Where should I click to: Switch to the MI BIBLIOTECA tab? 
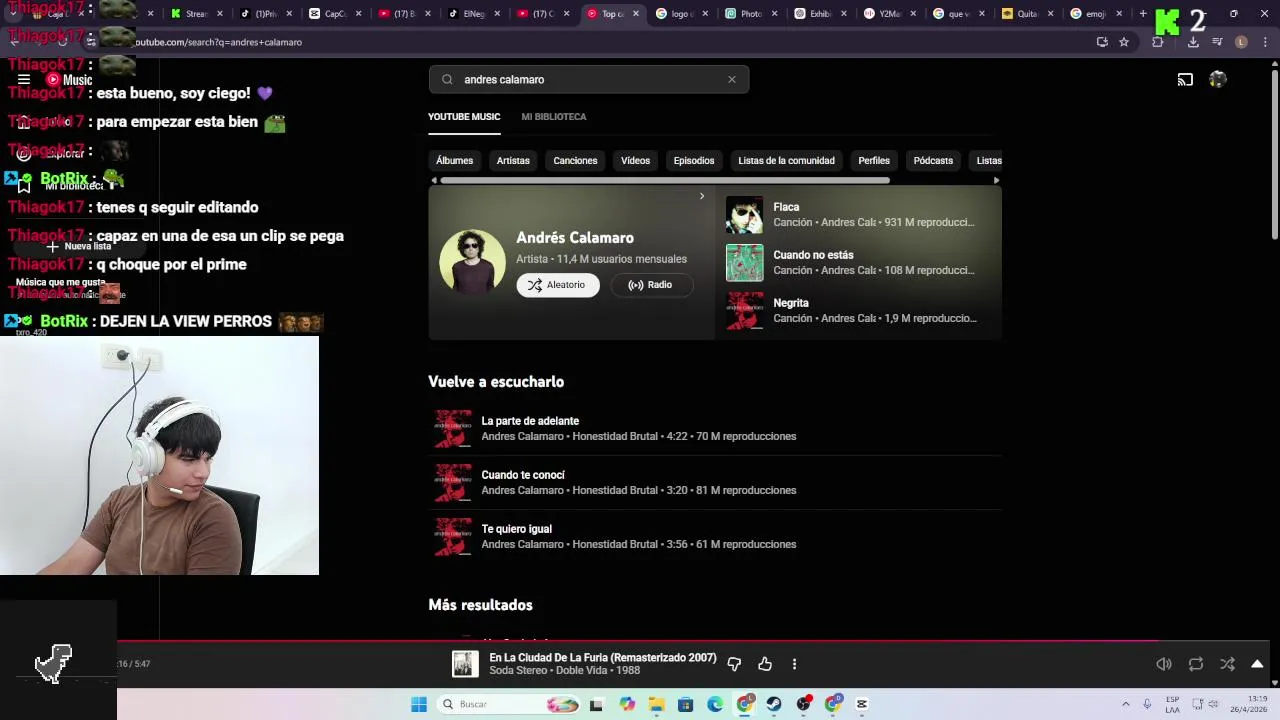point(553,117)
